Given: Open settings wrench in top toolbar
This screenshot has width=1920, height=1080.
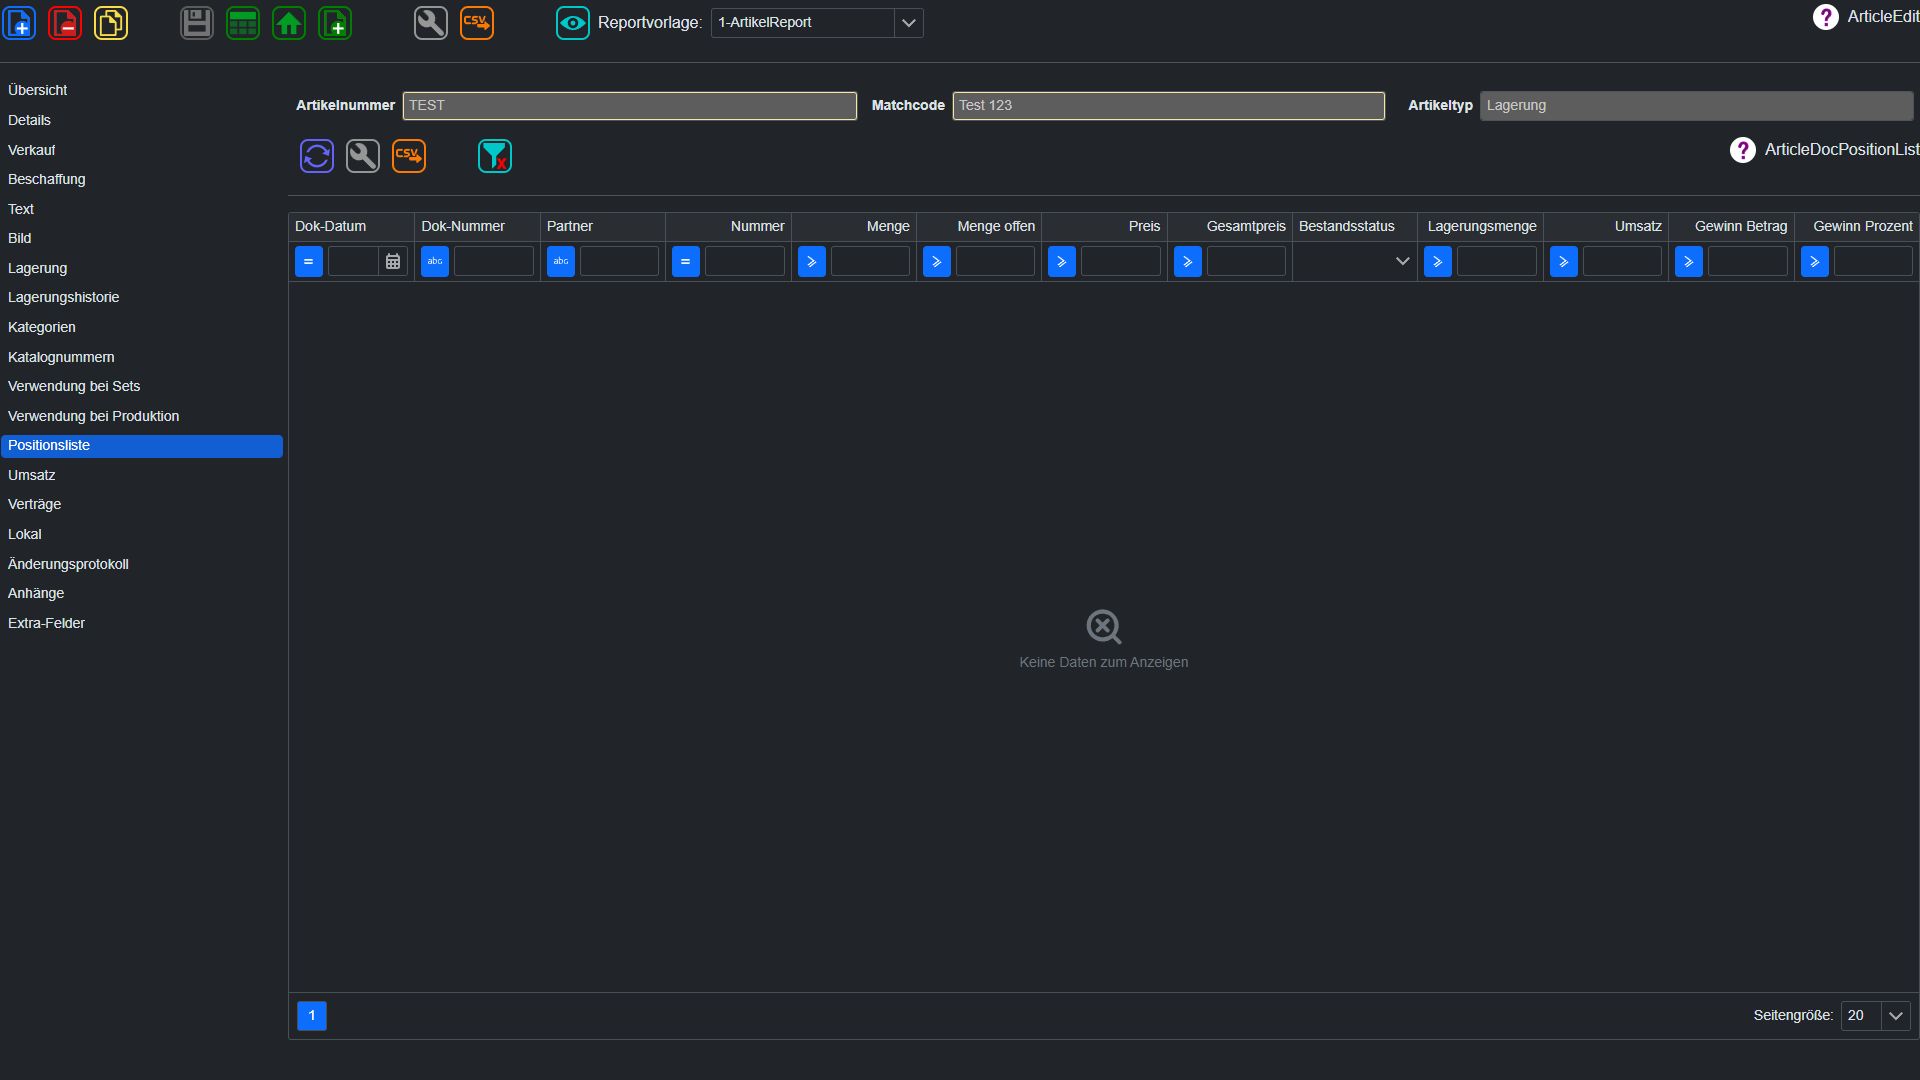Looking at the screenshot, I should pos(431,22).
